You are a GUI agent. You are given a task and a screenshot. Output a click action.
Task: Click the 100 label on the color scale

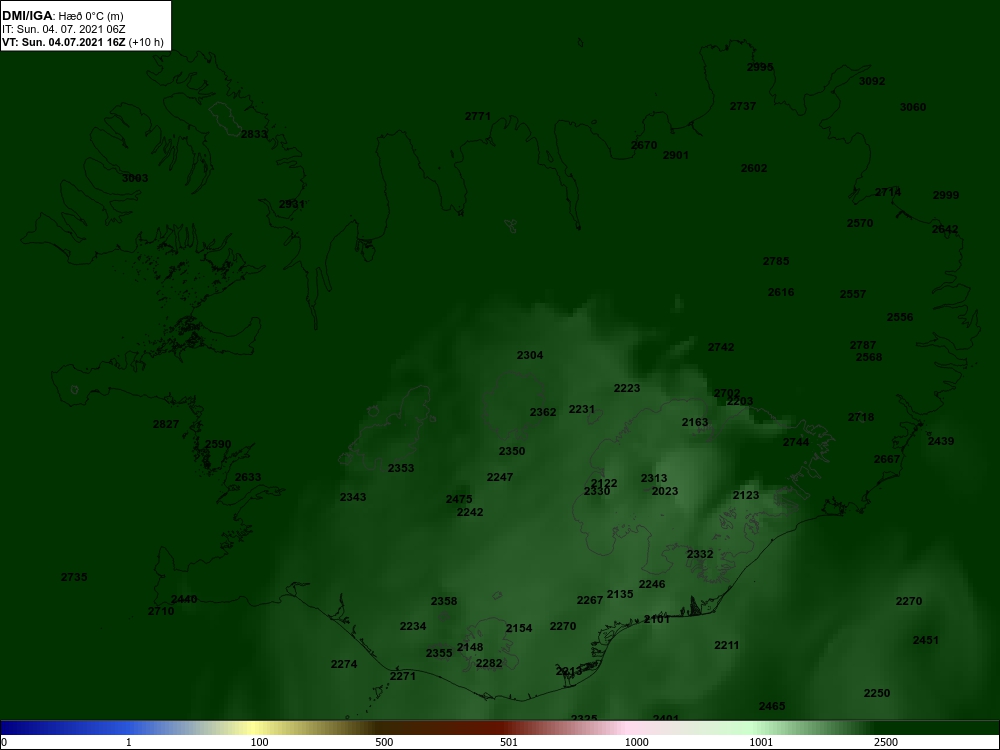259,742
